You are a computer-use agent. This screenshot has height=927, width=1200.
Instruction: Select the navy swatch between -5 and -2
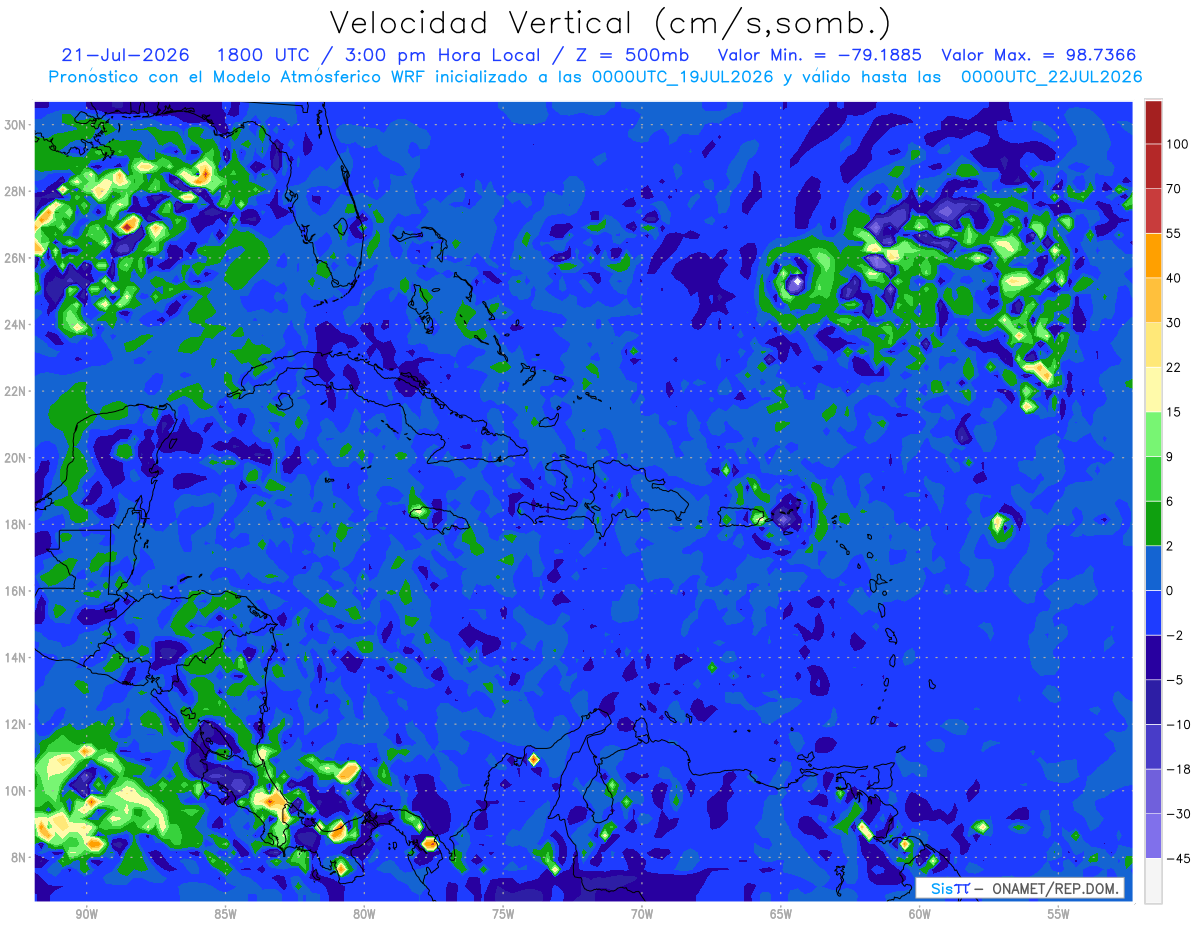(1153, 657)
